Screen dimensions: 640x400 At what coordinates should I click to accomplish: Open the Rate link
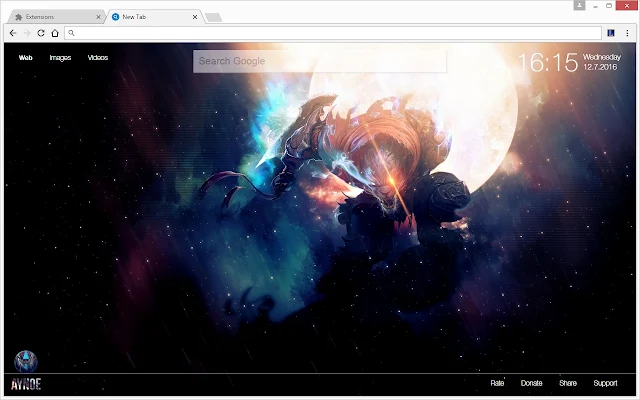pyautogui.click(x=497, y=383)
